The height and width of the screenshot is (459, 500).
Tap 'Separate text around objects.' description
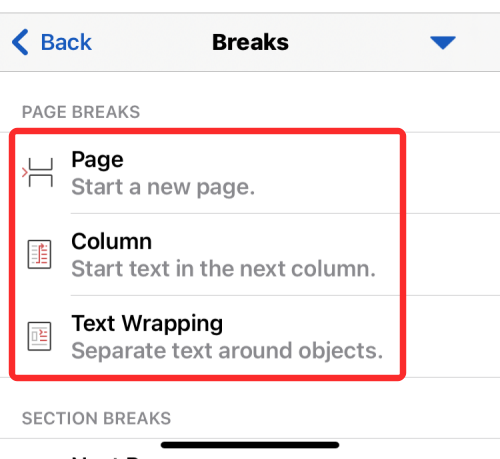227,351
